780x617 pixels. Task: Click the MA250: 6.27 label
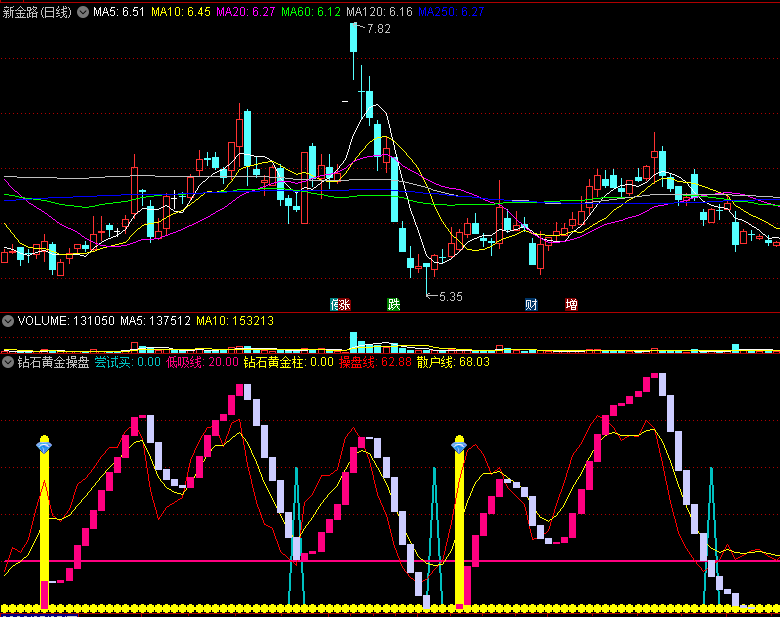[451, 12]
